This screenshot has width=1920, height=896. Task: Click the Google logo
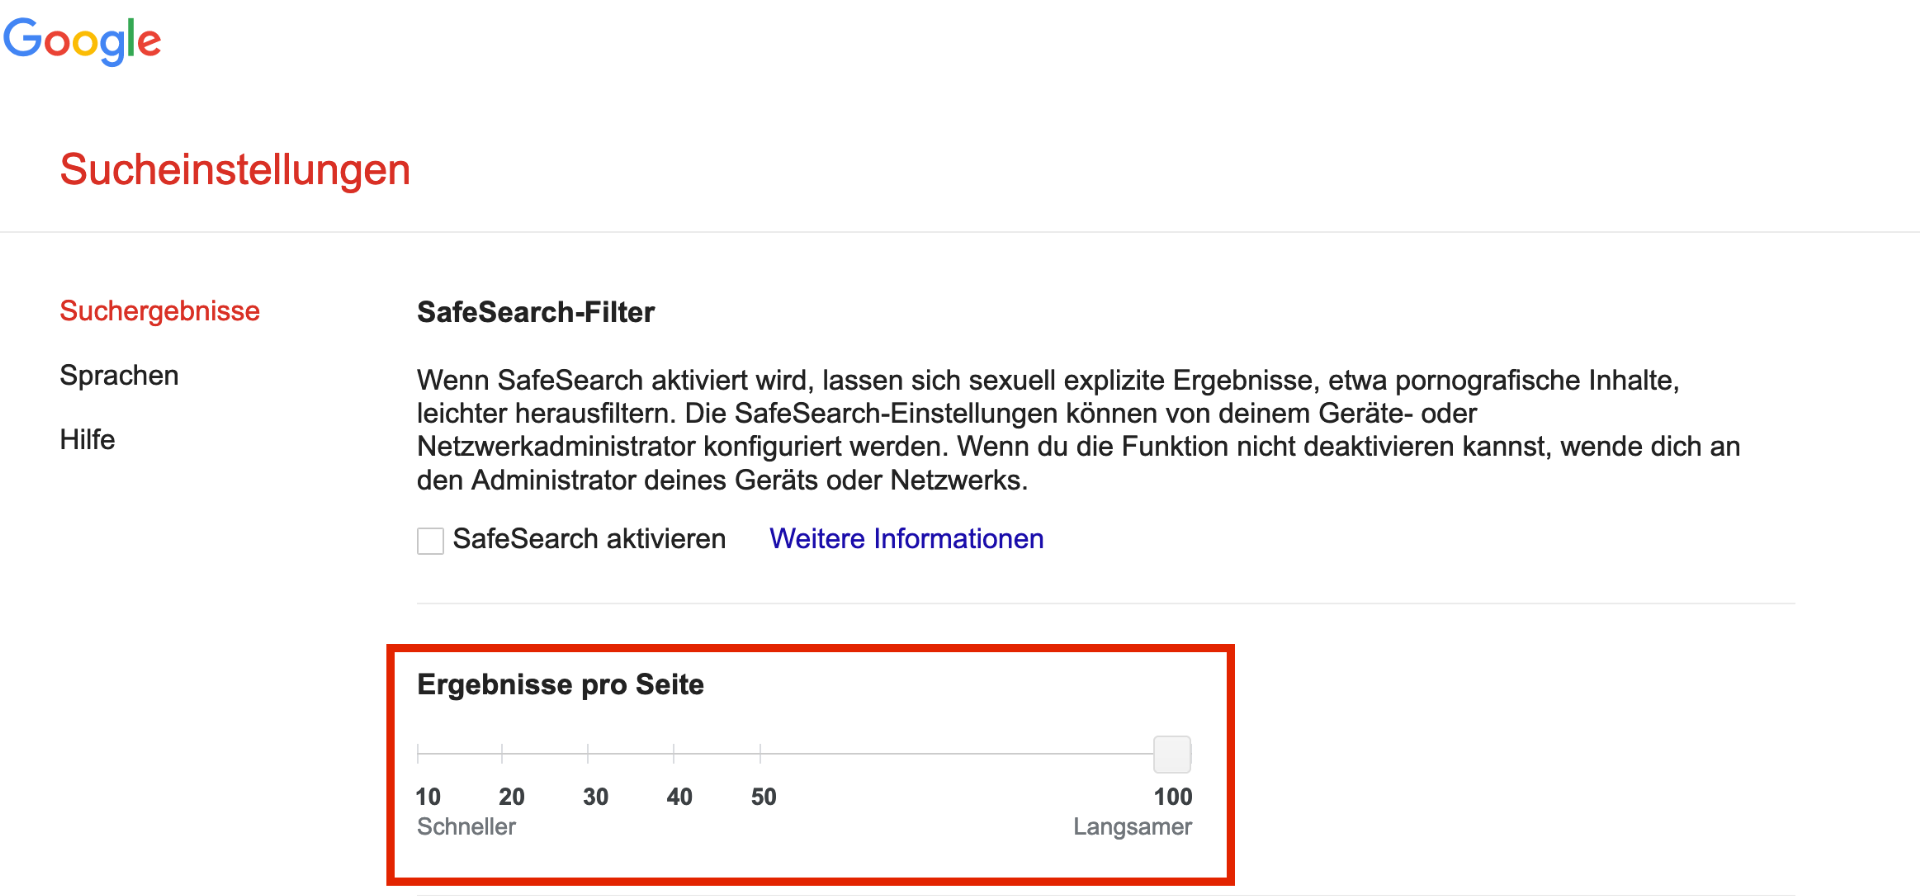(82, 41)
